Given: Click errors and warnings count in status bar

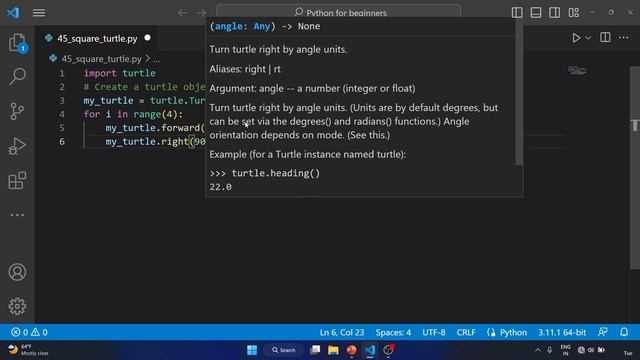Looking at the screenshot, I should point(29,332).
